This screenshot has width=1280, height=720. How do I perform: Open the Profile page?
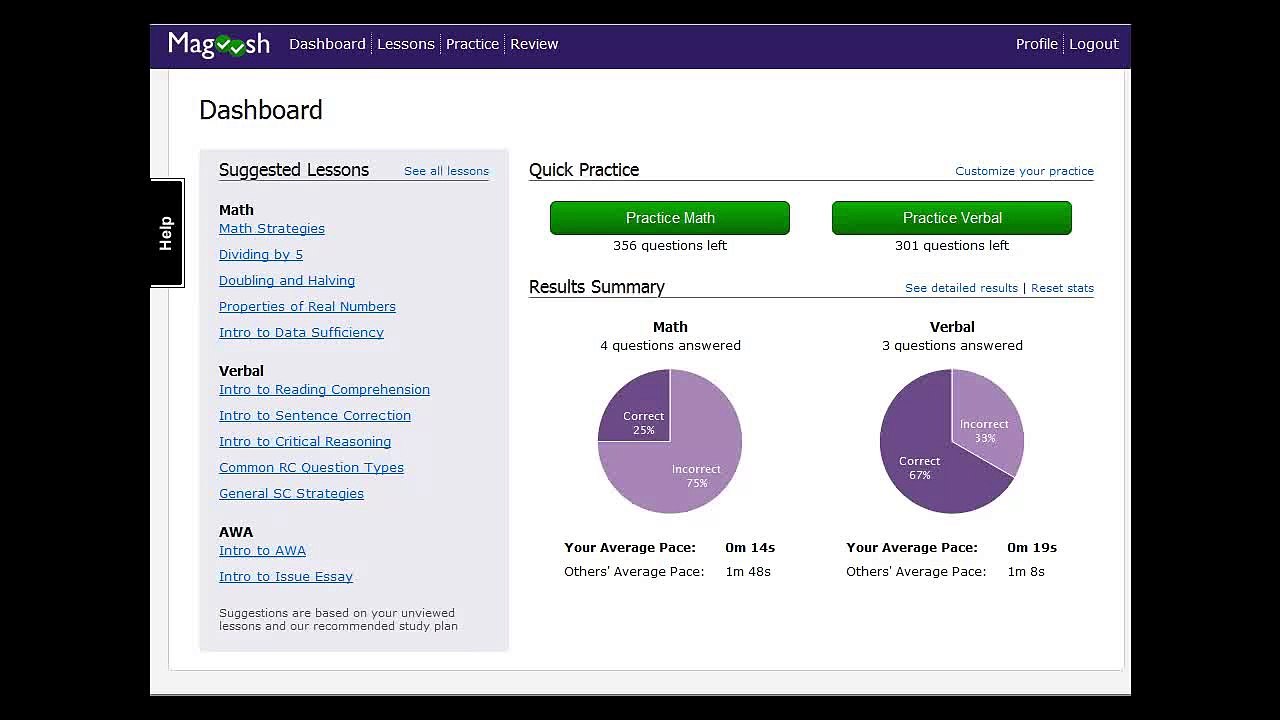pos(1036,44)
